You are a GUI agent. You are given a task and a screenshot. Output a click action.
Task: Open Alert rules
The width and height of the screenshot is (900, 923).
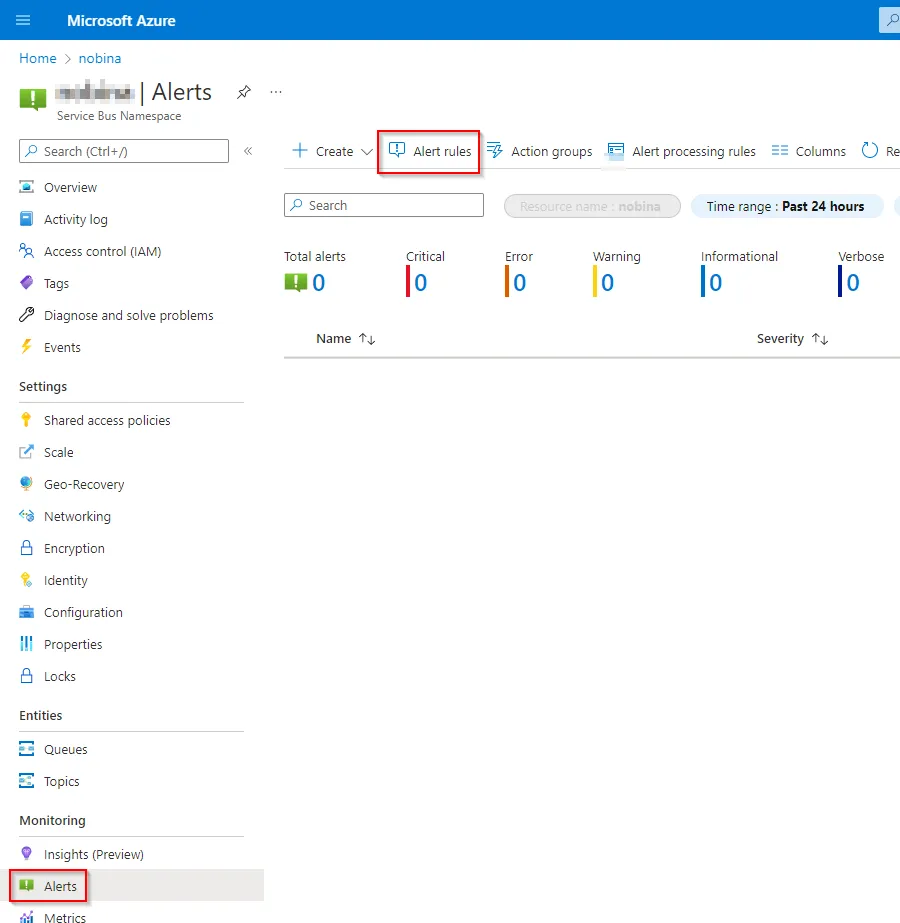point(430,151)
